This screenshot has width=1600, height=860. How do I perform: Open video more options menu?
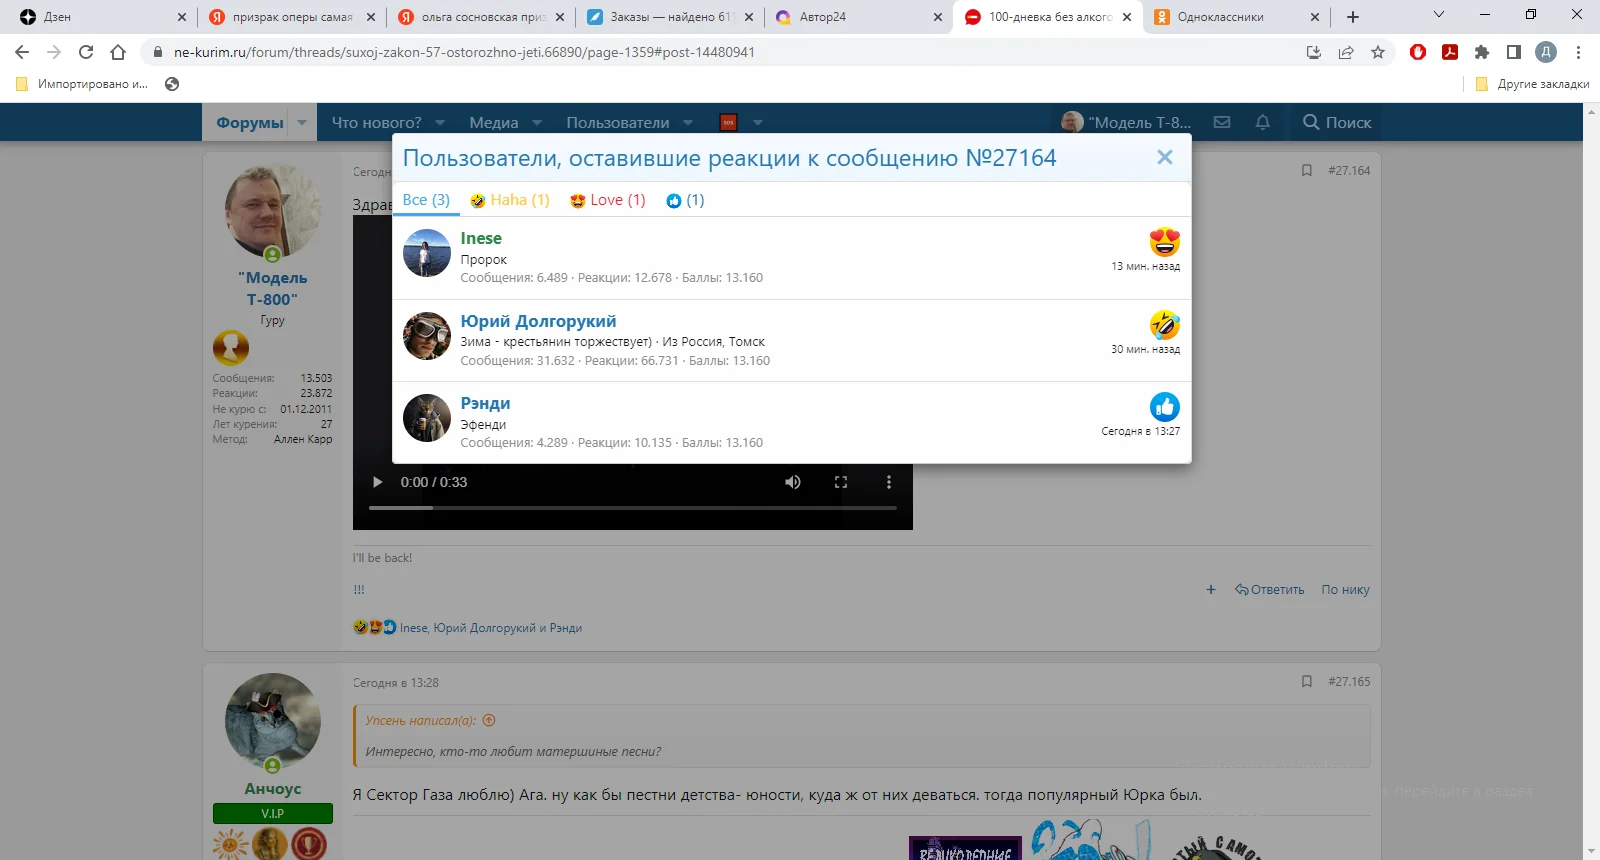889,482
